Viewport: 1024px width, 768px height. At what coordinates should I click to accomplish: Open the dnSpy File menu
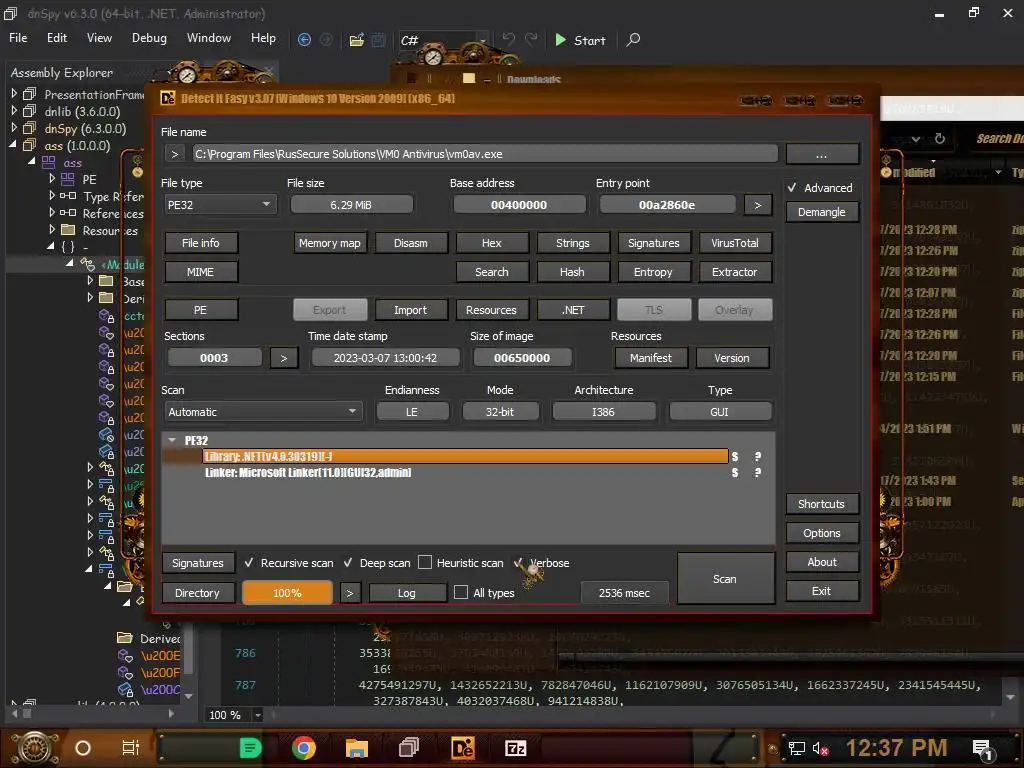pyautogui.click(x=18, y=38)
